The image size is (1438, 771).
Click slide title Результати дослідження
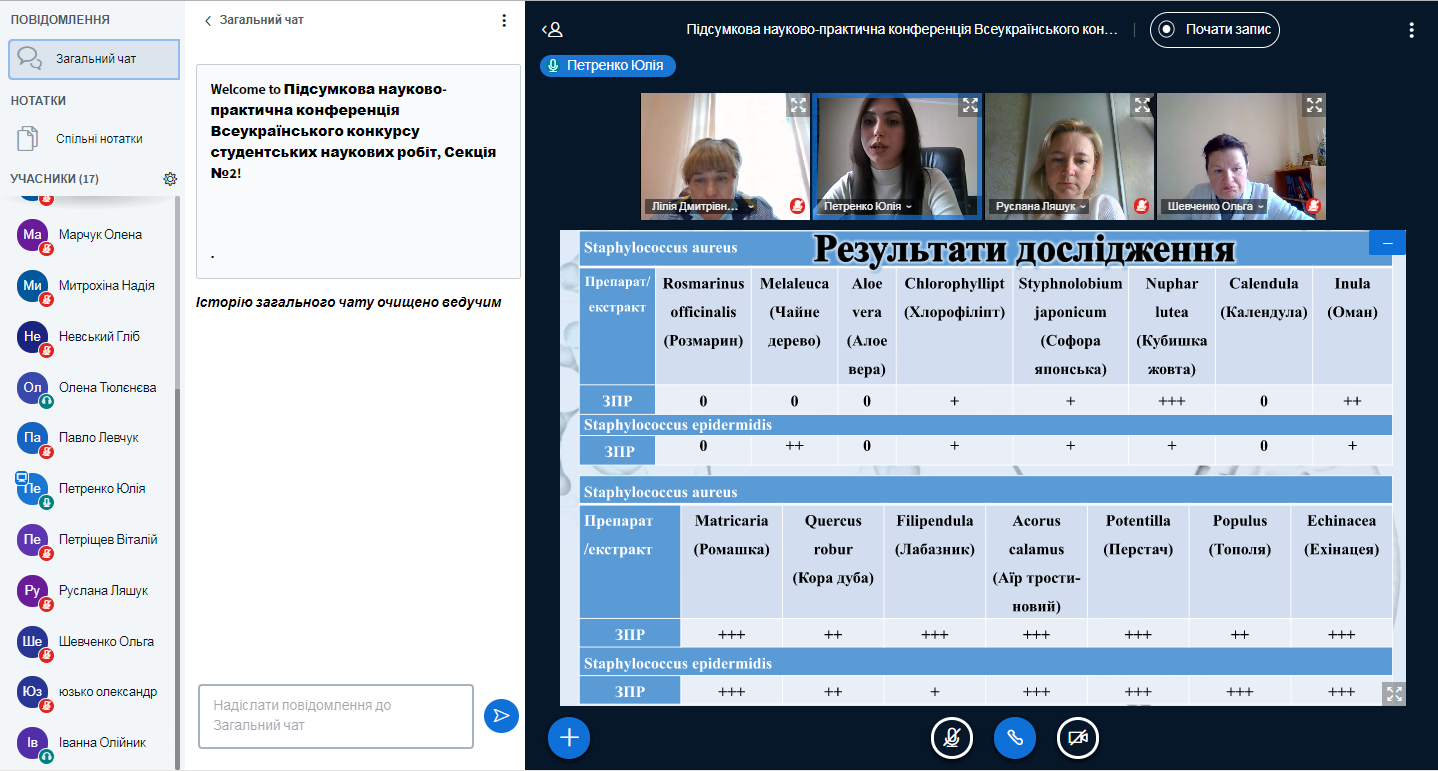click(1023, 249)
